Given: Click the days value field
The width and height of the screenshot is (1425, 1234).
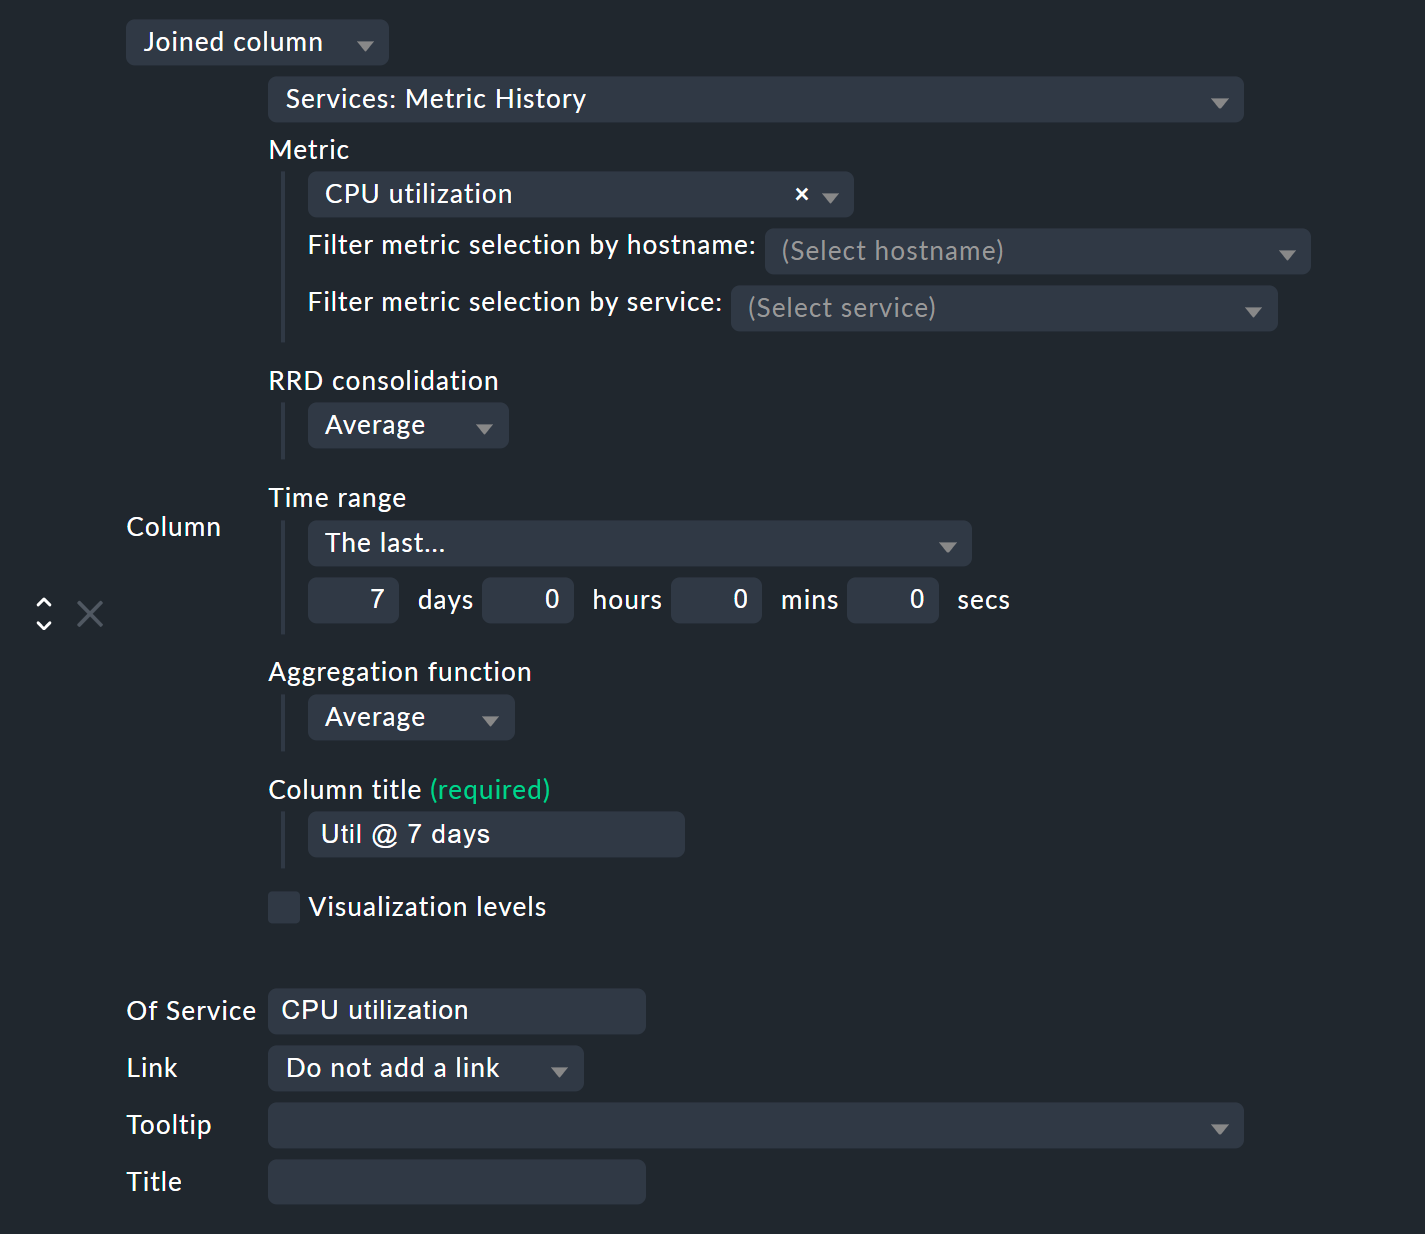Looking at the screenshot, I should pos(352,600).
